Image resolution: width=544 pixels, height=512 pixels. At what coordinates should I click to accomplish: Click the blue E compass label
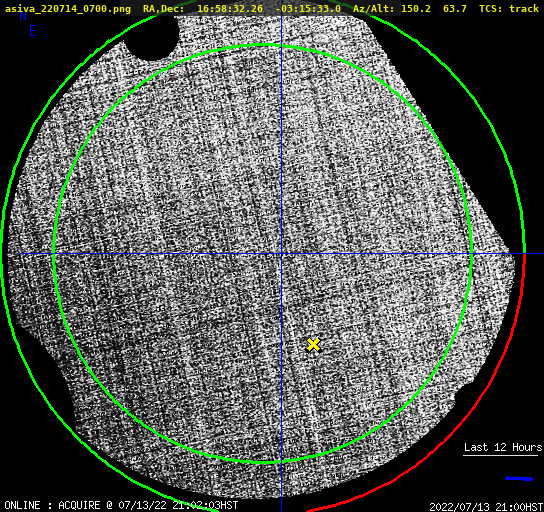(33, 31)
